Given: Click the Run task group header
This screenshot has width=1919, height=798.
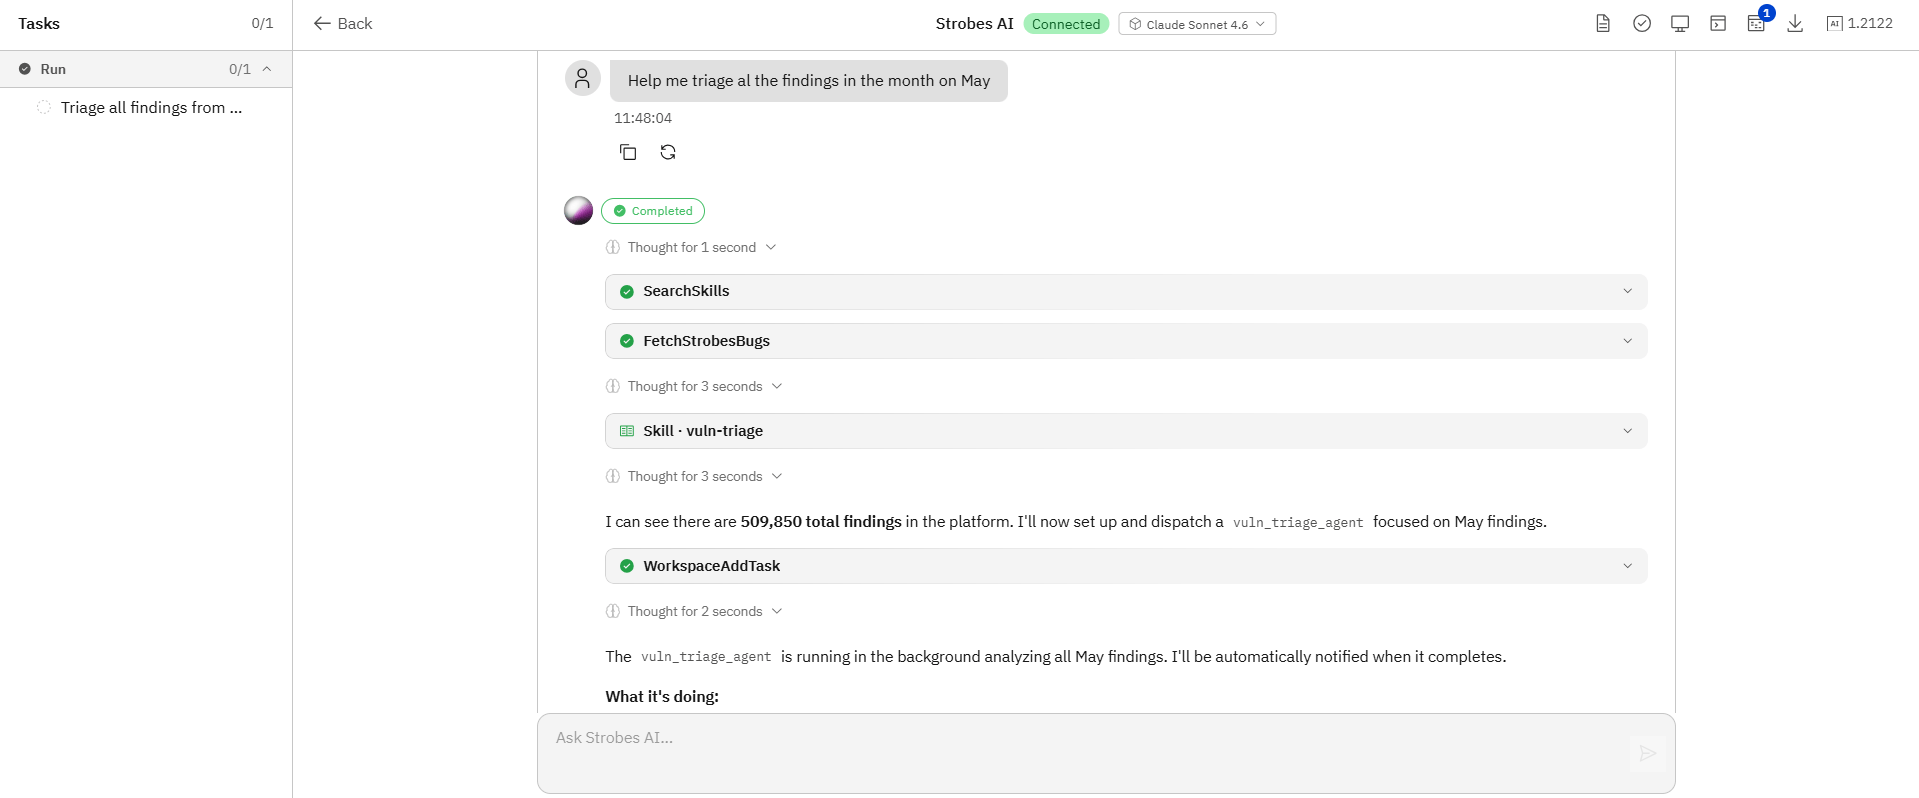Looking at the screenshot, I should pyautogui.click(x=146, y=69).
